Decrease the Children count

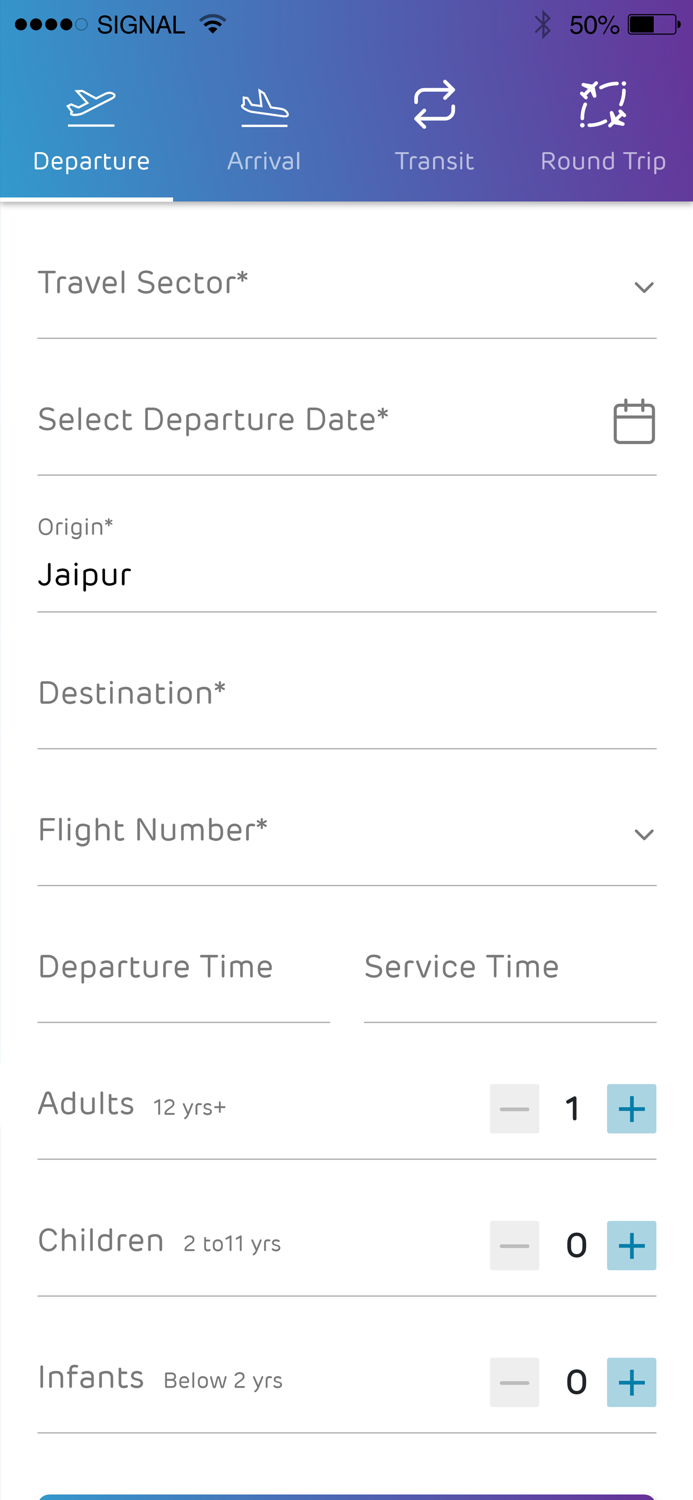click(514, 1245)
